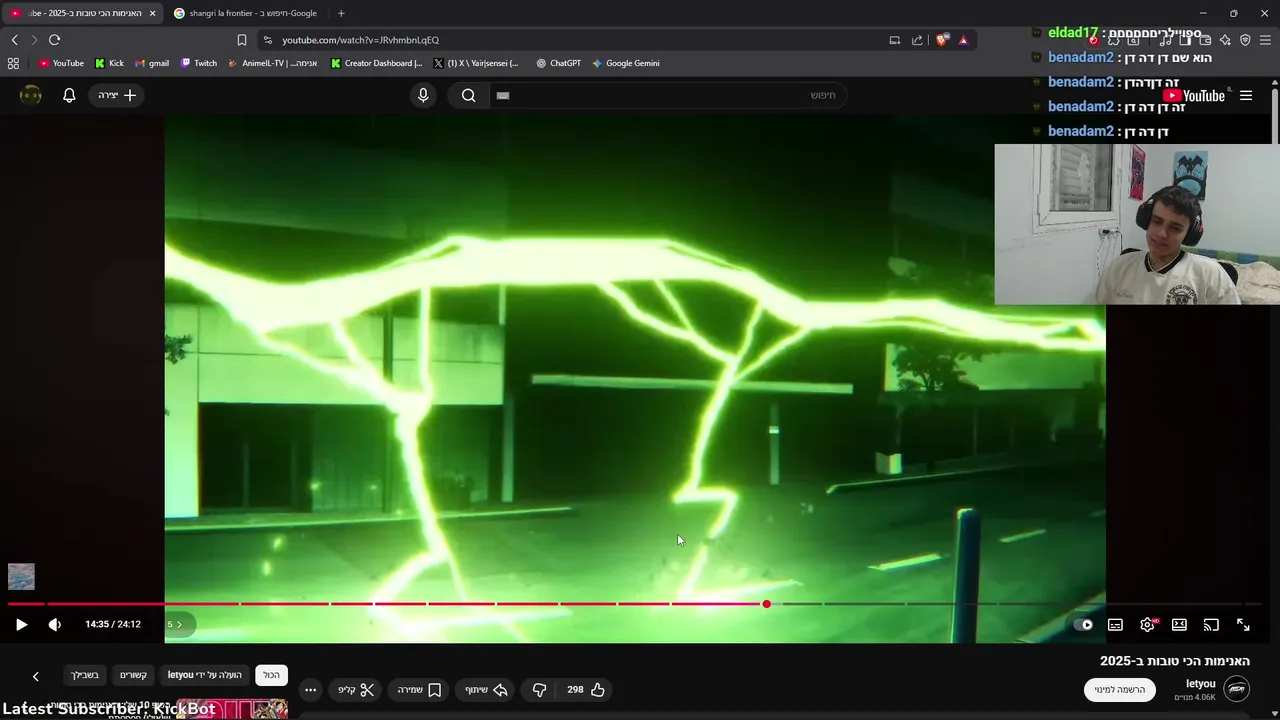Select the קשורים filter chip

click(x=133, y=675)
